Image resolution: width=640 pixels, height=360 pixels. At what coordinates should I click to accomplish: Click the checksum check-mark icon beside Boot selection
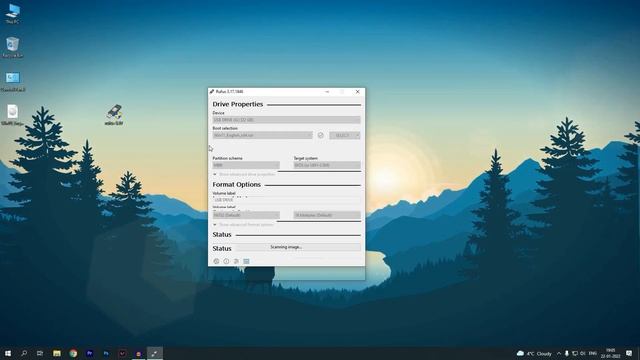[320, 135]
